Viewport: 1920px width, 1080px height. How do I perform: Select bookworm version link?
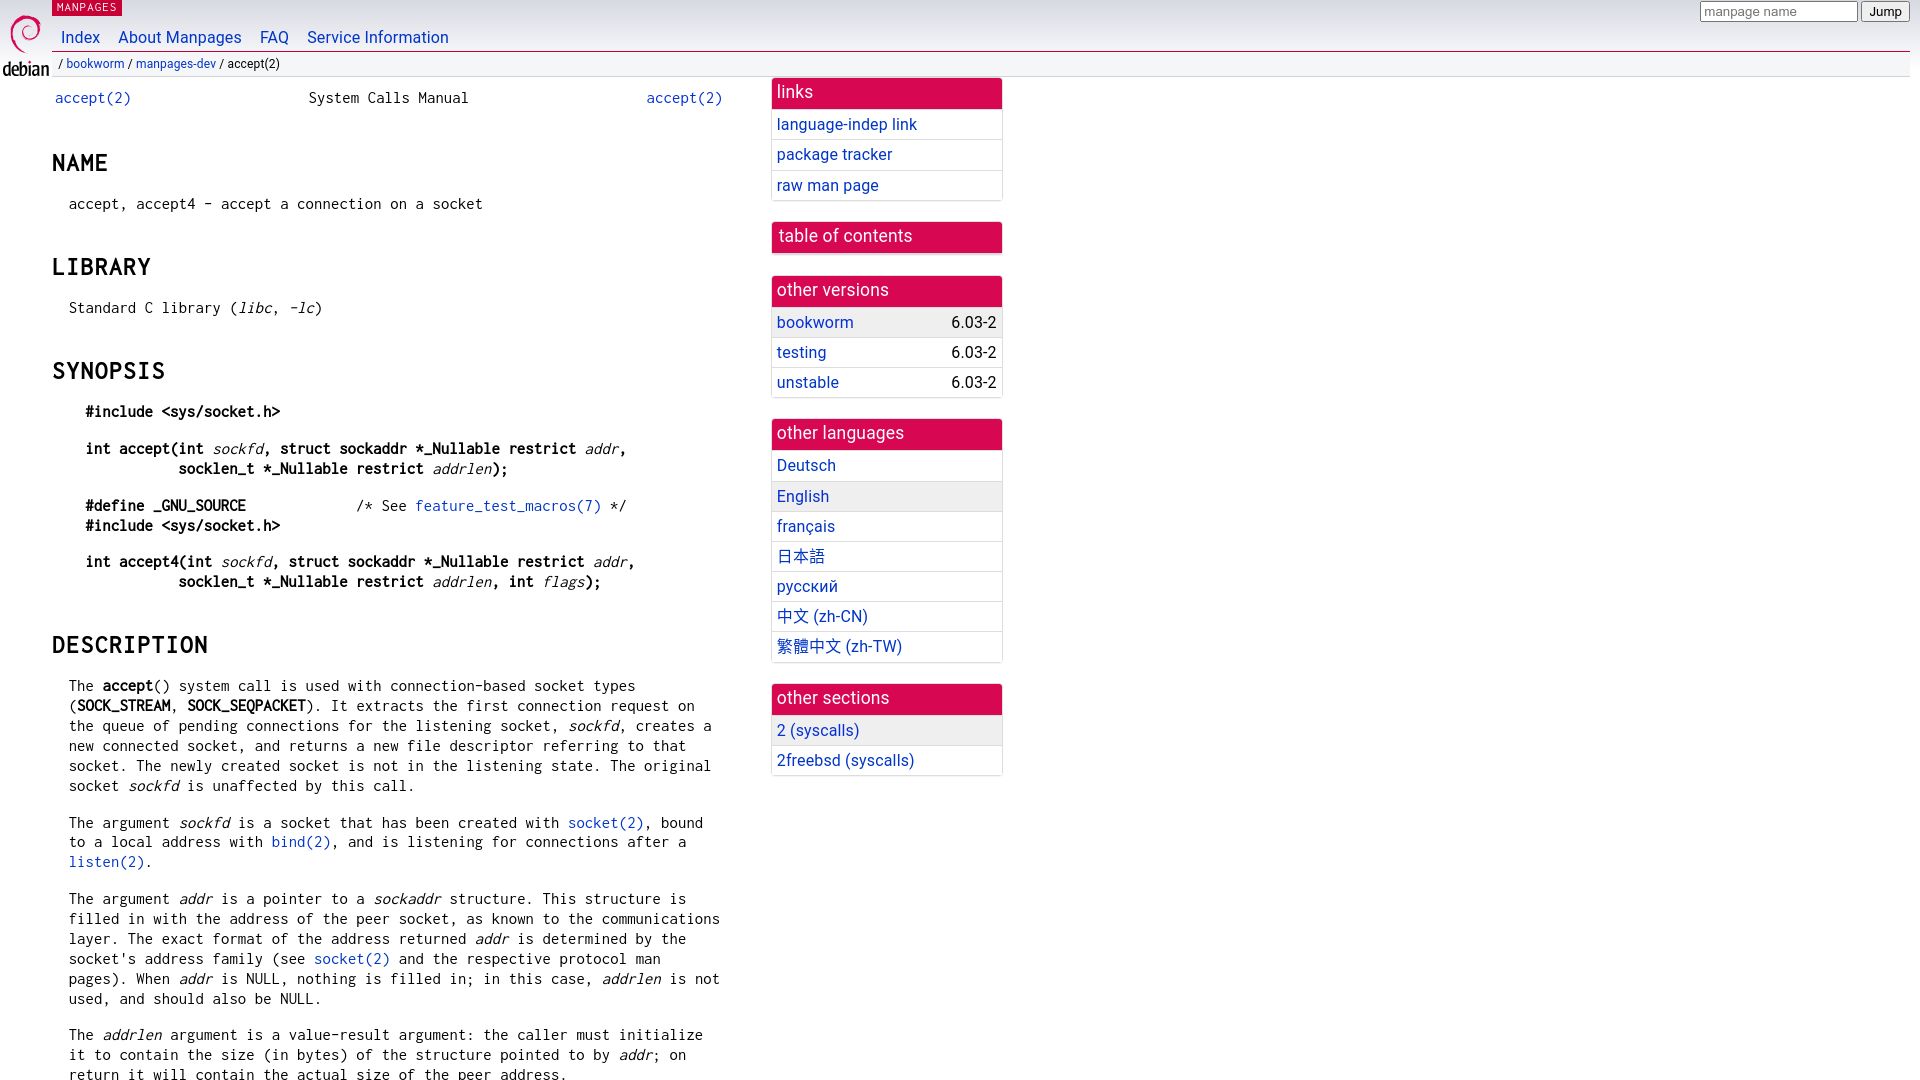click(815, 323)
